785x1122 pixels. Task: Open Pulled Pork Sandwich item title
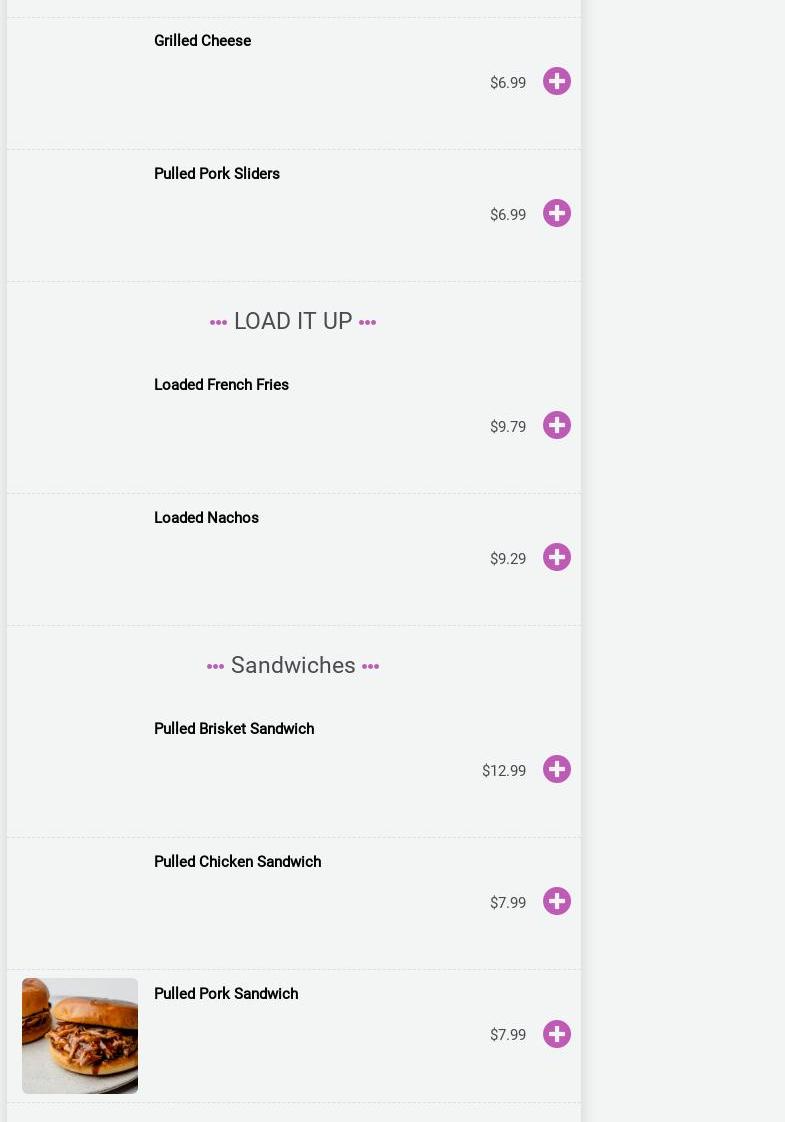(x=226, y=994)
